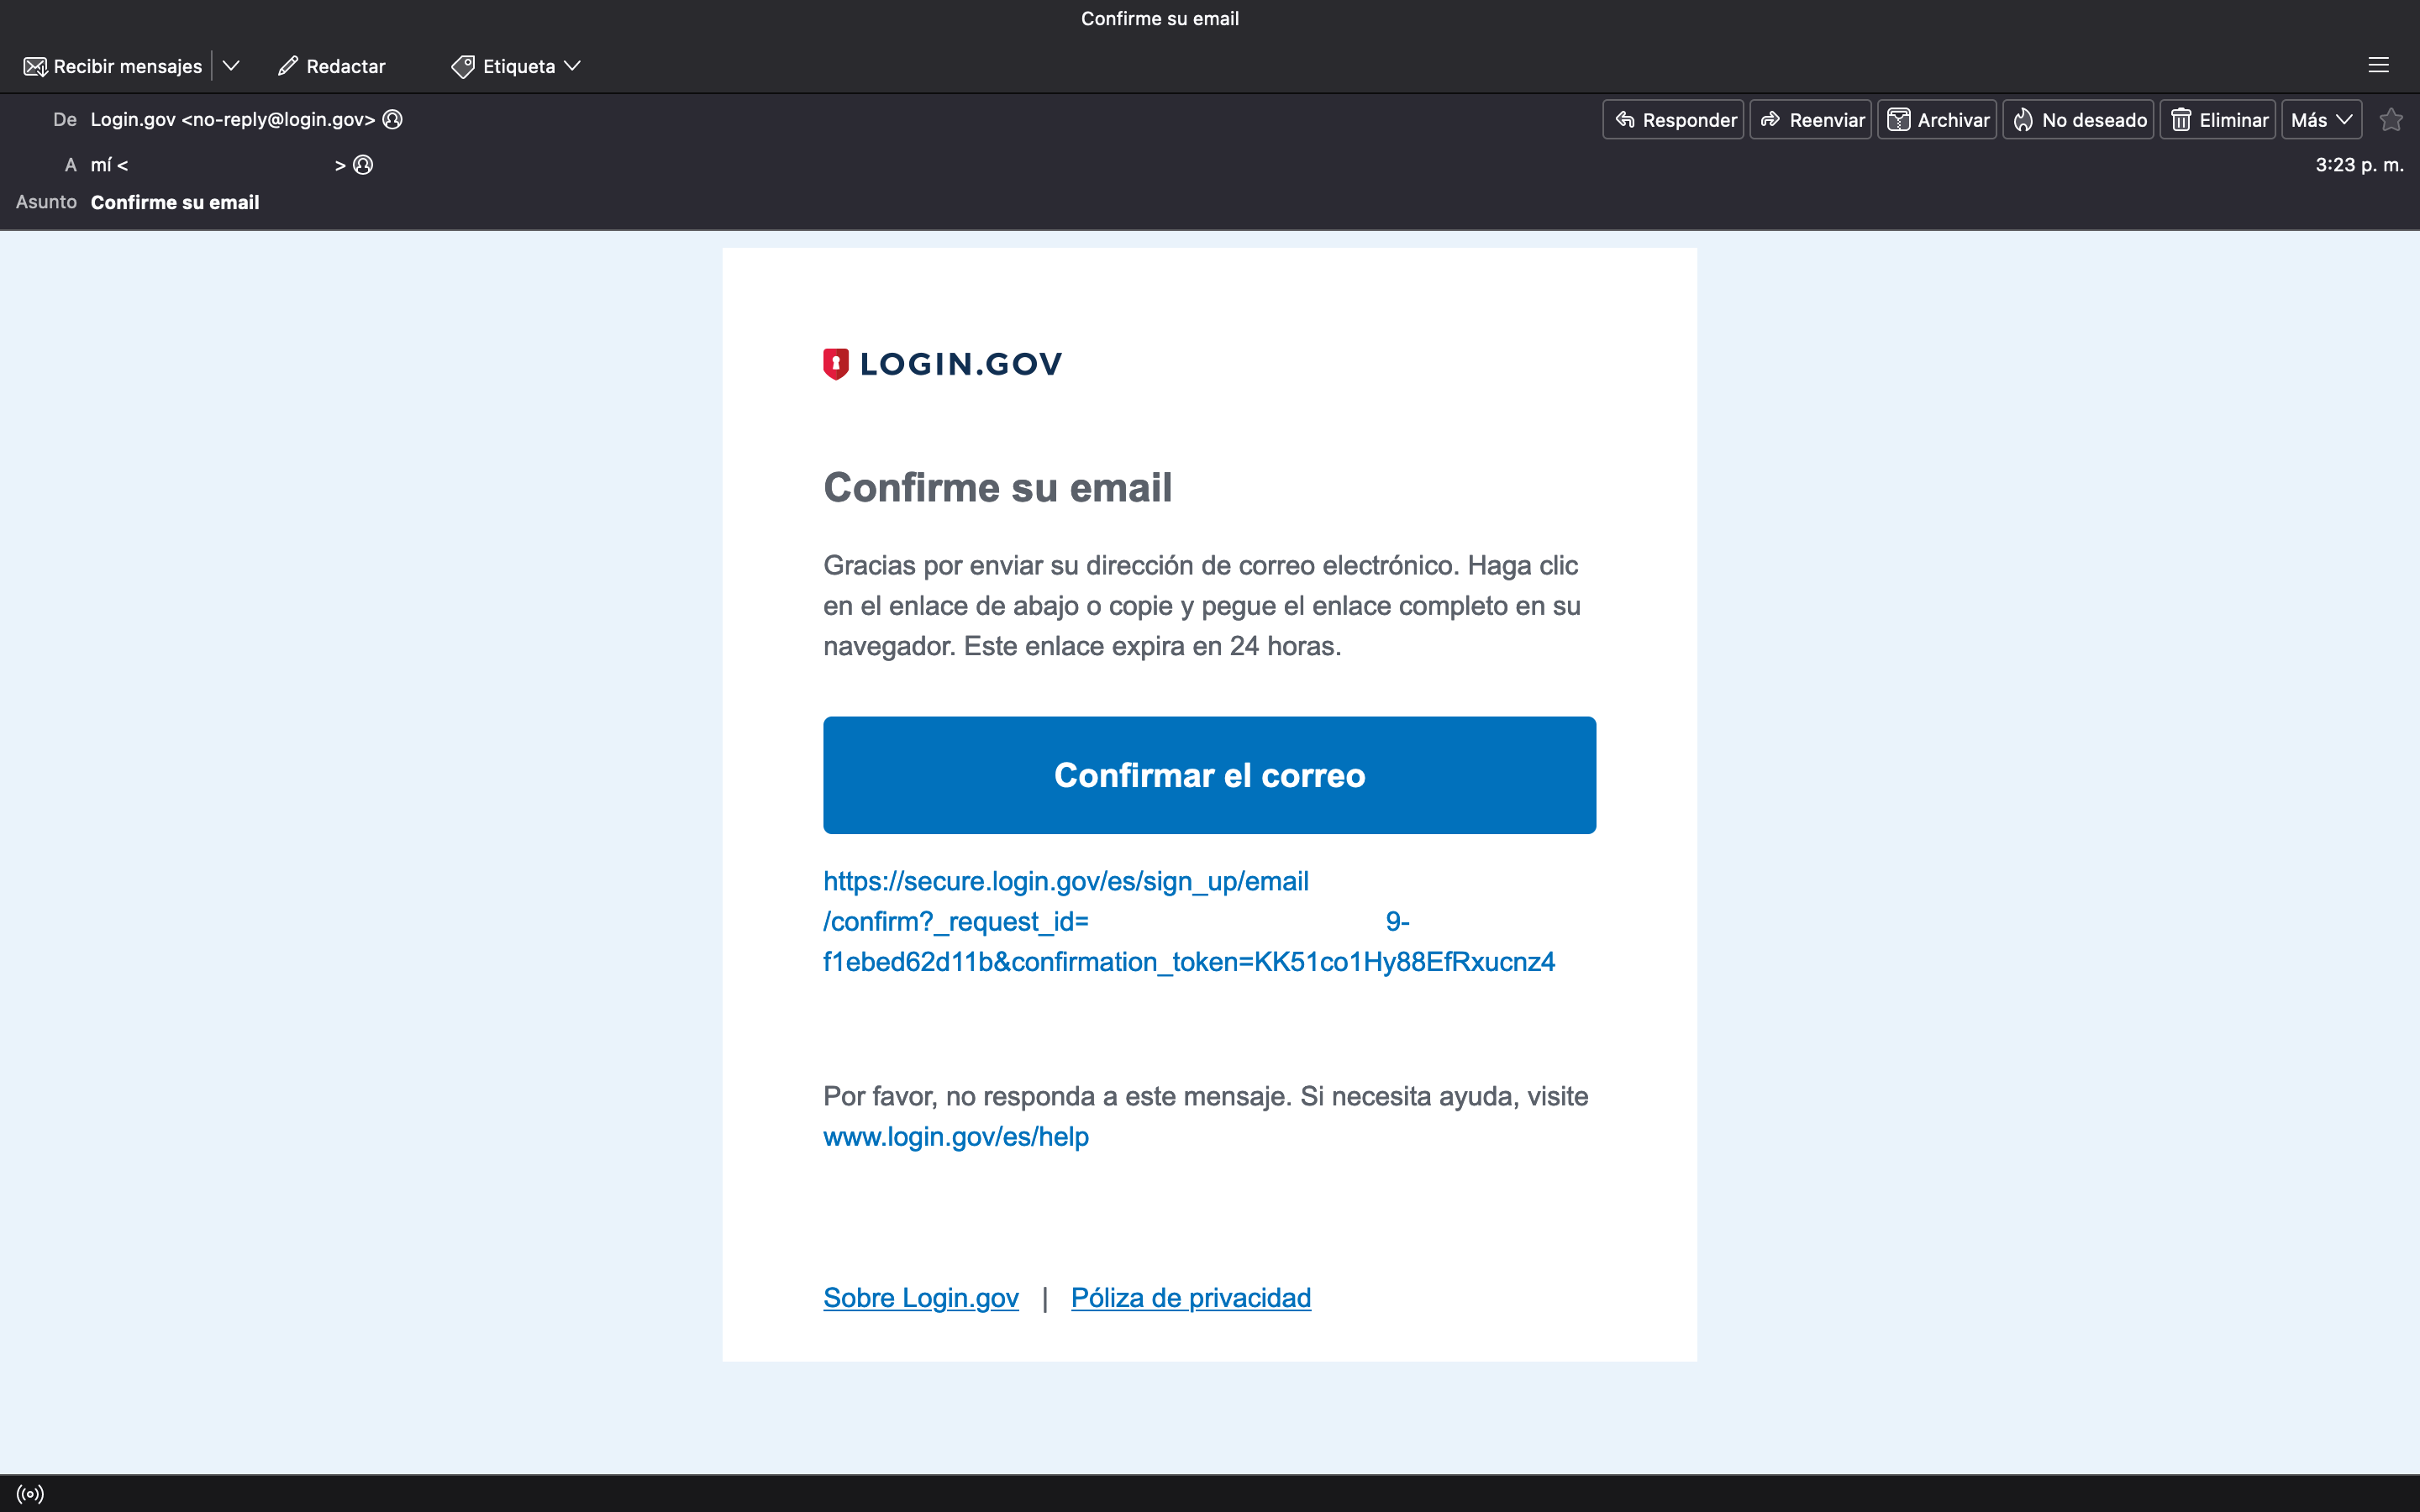Archive the message with Archivar
2420x1512 pixels.
(x=1937, y=120)
